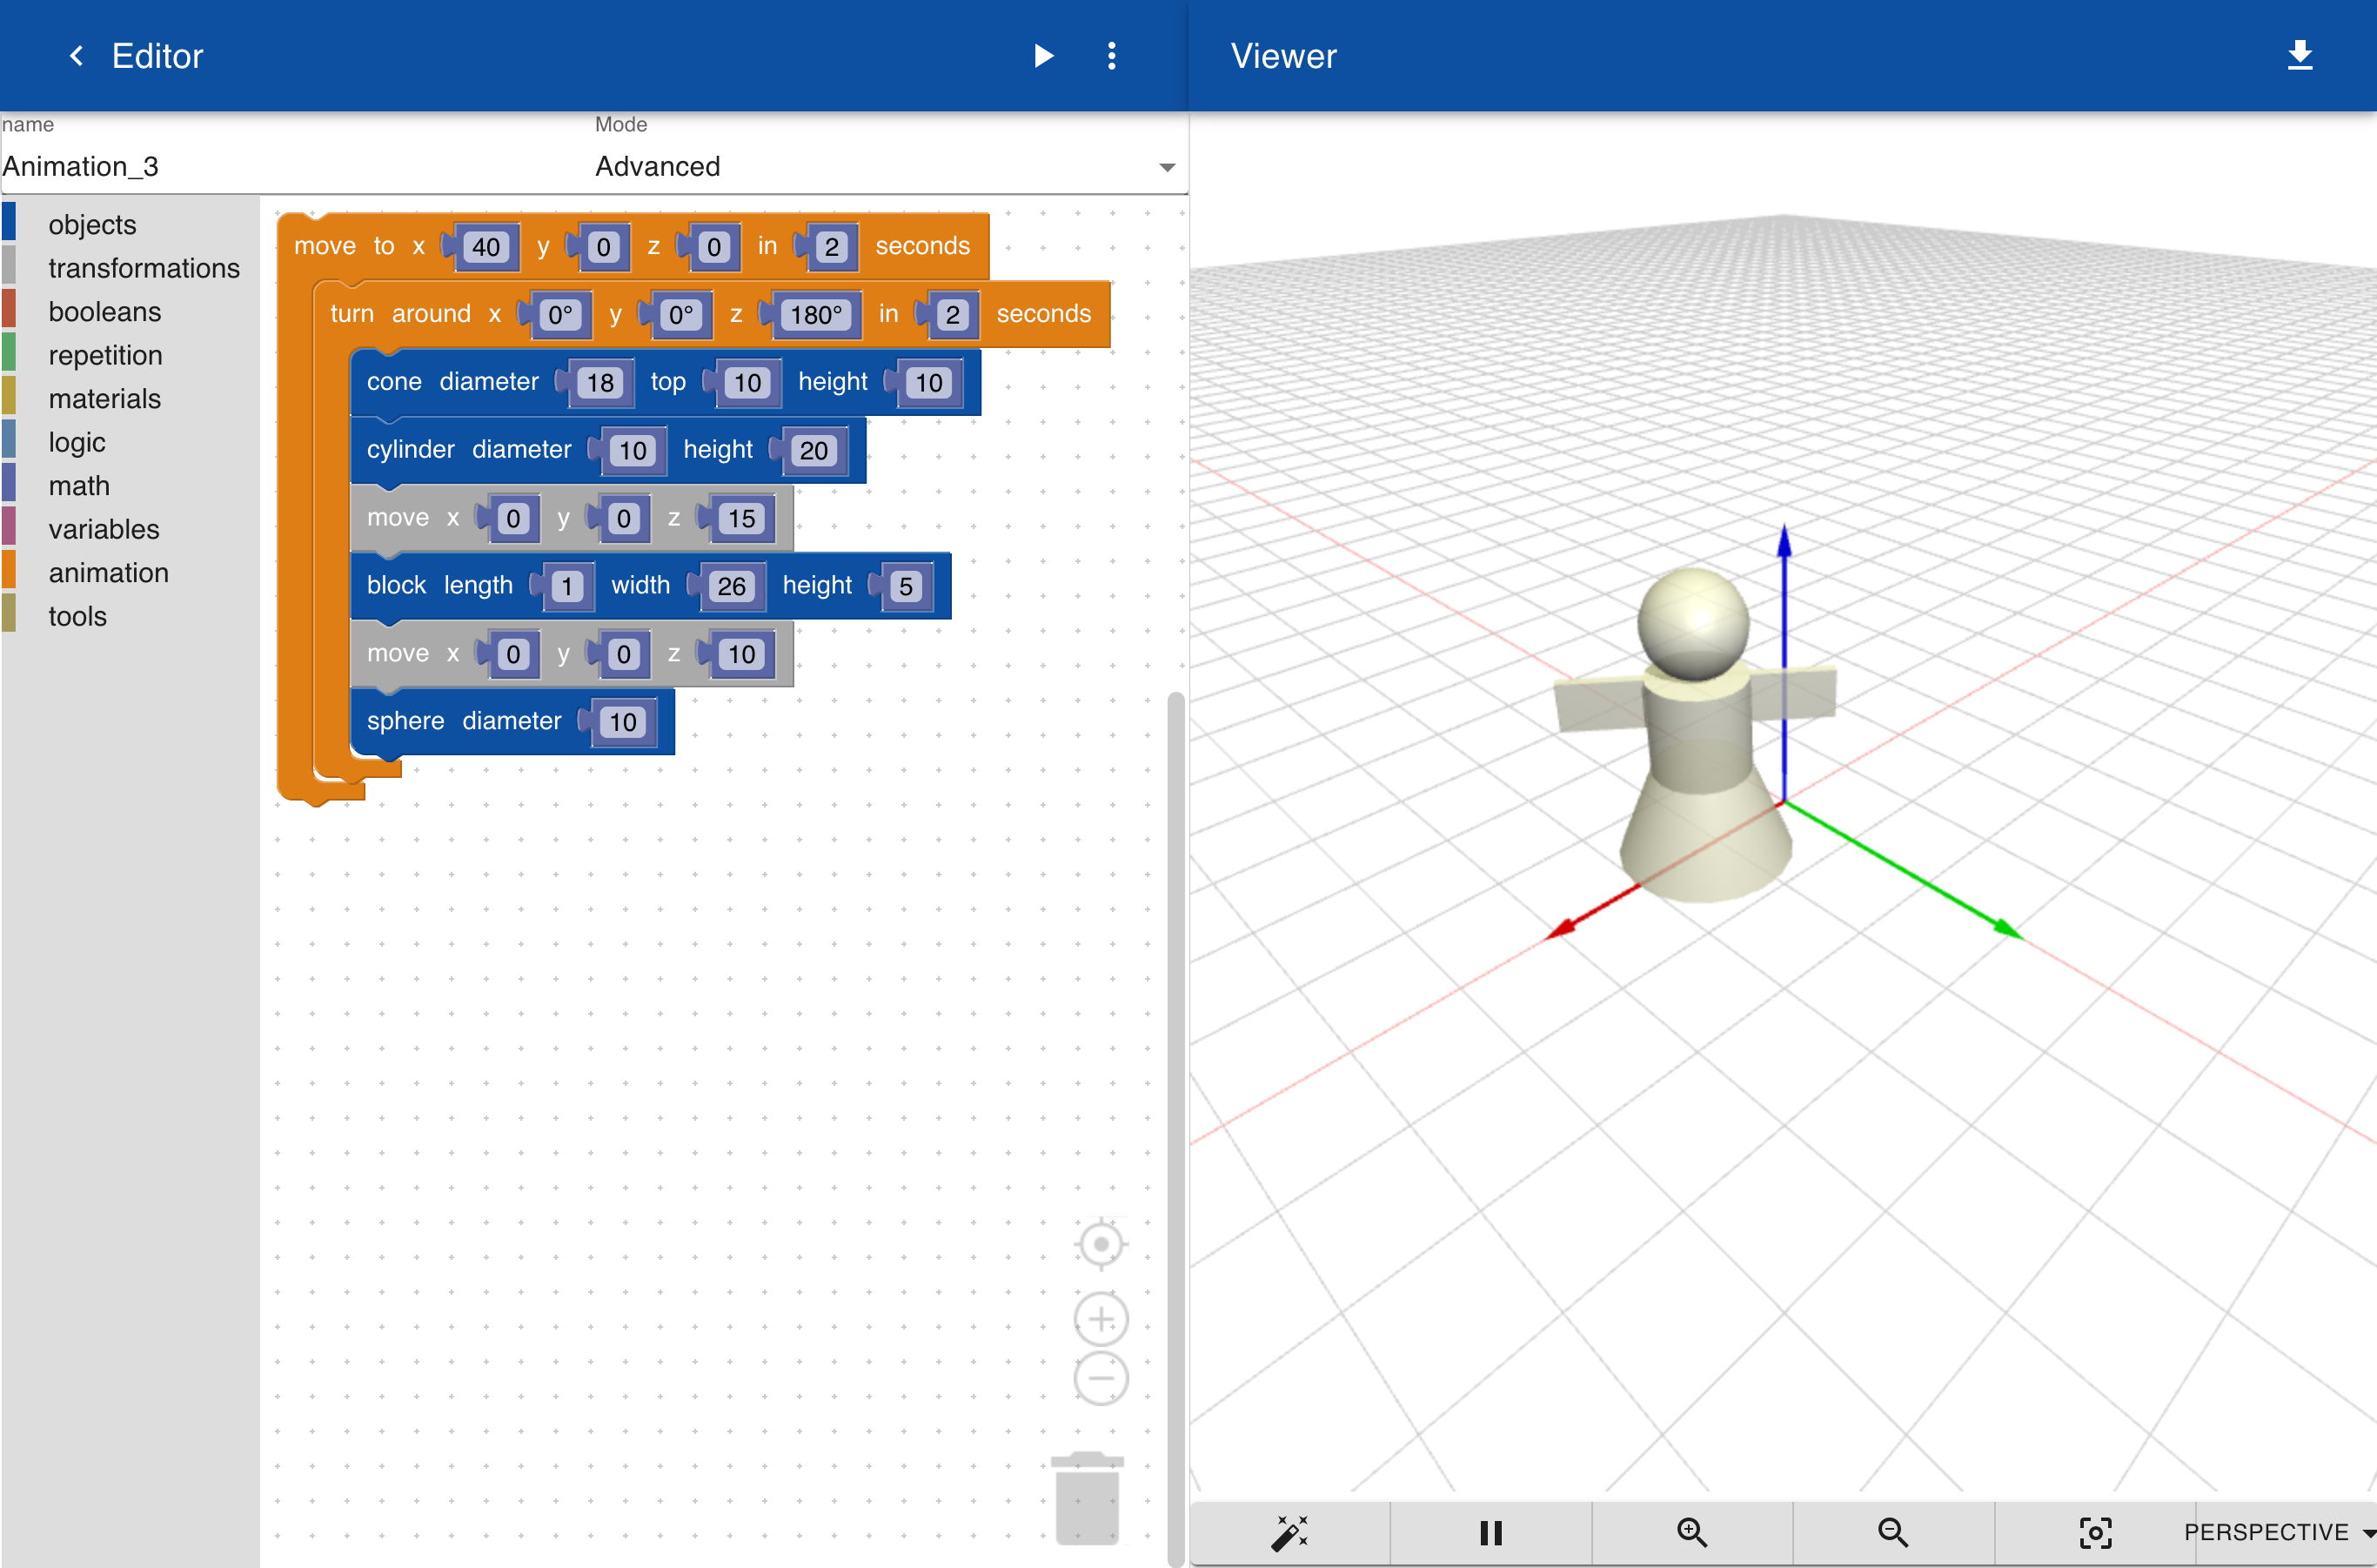Image resolution: width=2377 pixels, height=1568 pixels.
Task: Click the workspace vertical scrollbar
Action: click(1176, 1127)
